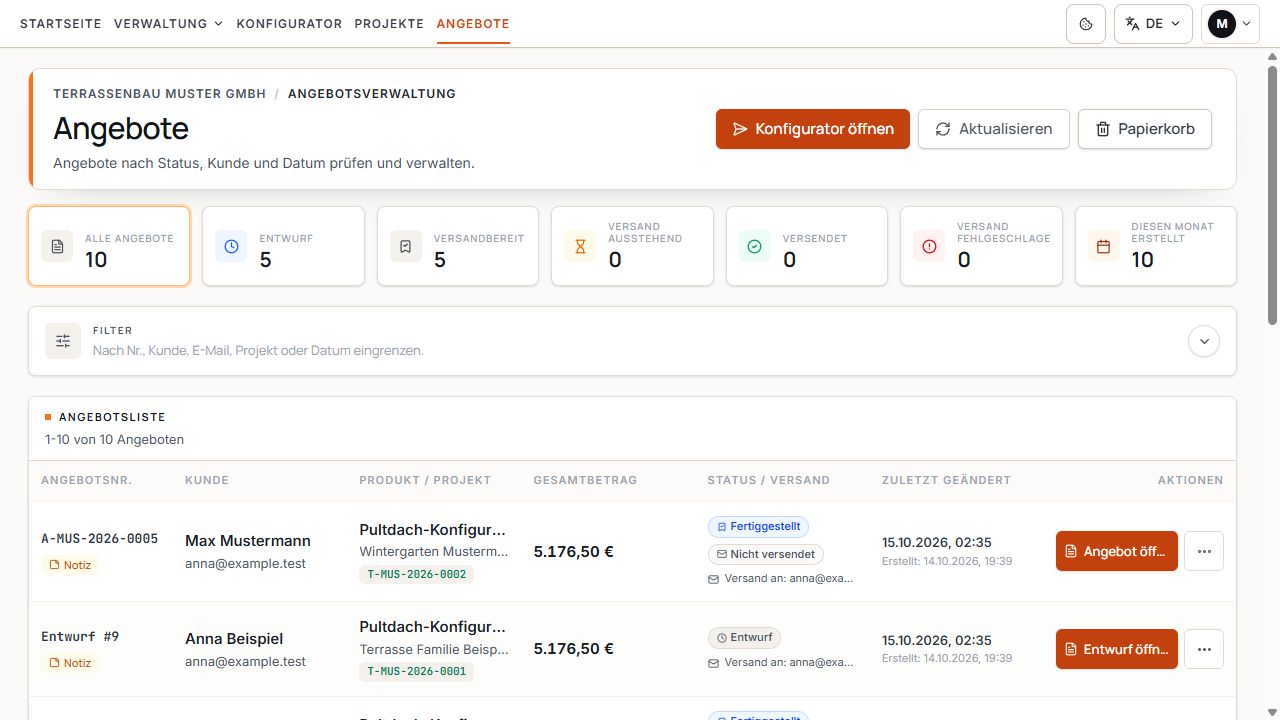
Task: Click Terrassenbau Muster GmbH breadcrumb
Action: (x=160, y=94)
